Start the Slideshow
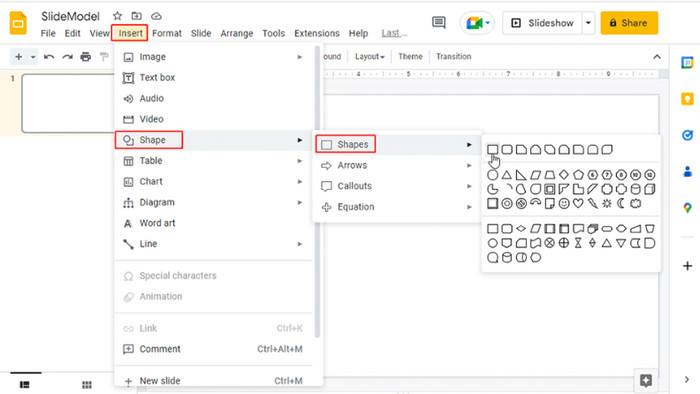The height and width of the screenshot is (394, 700). coord(543,23)
